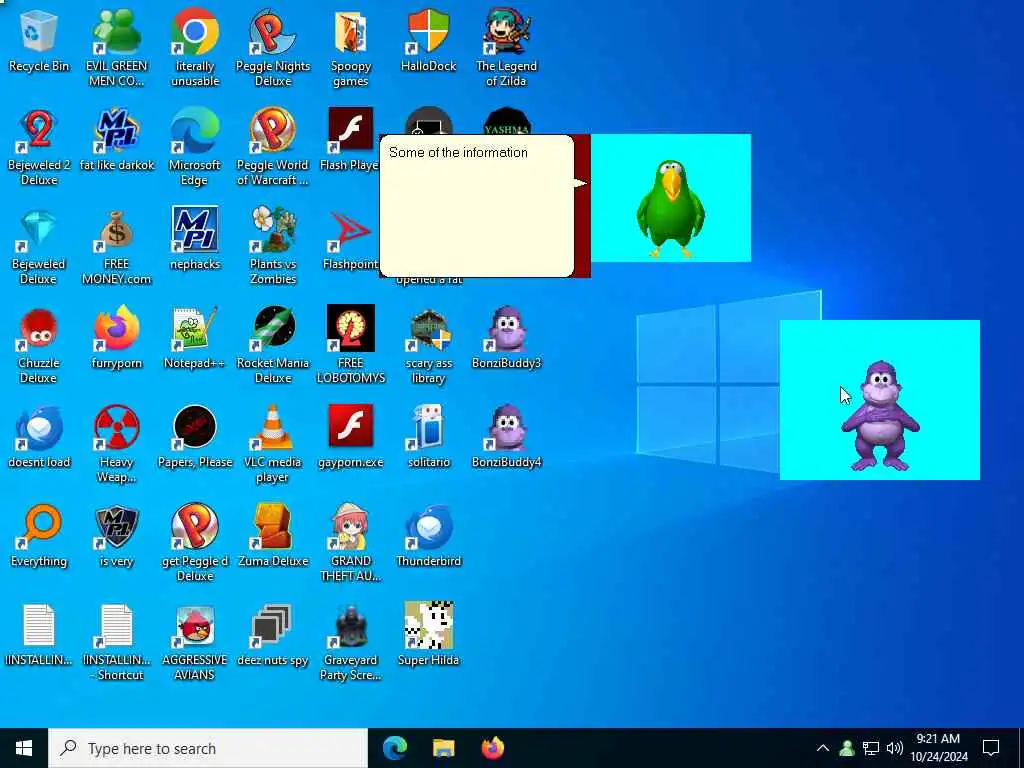Open the clock showing 9:21 AM
Image resolution: width=1024 pixels, height=768 pixels.
(x=938, y=748)
